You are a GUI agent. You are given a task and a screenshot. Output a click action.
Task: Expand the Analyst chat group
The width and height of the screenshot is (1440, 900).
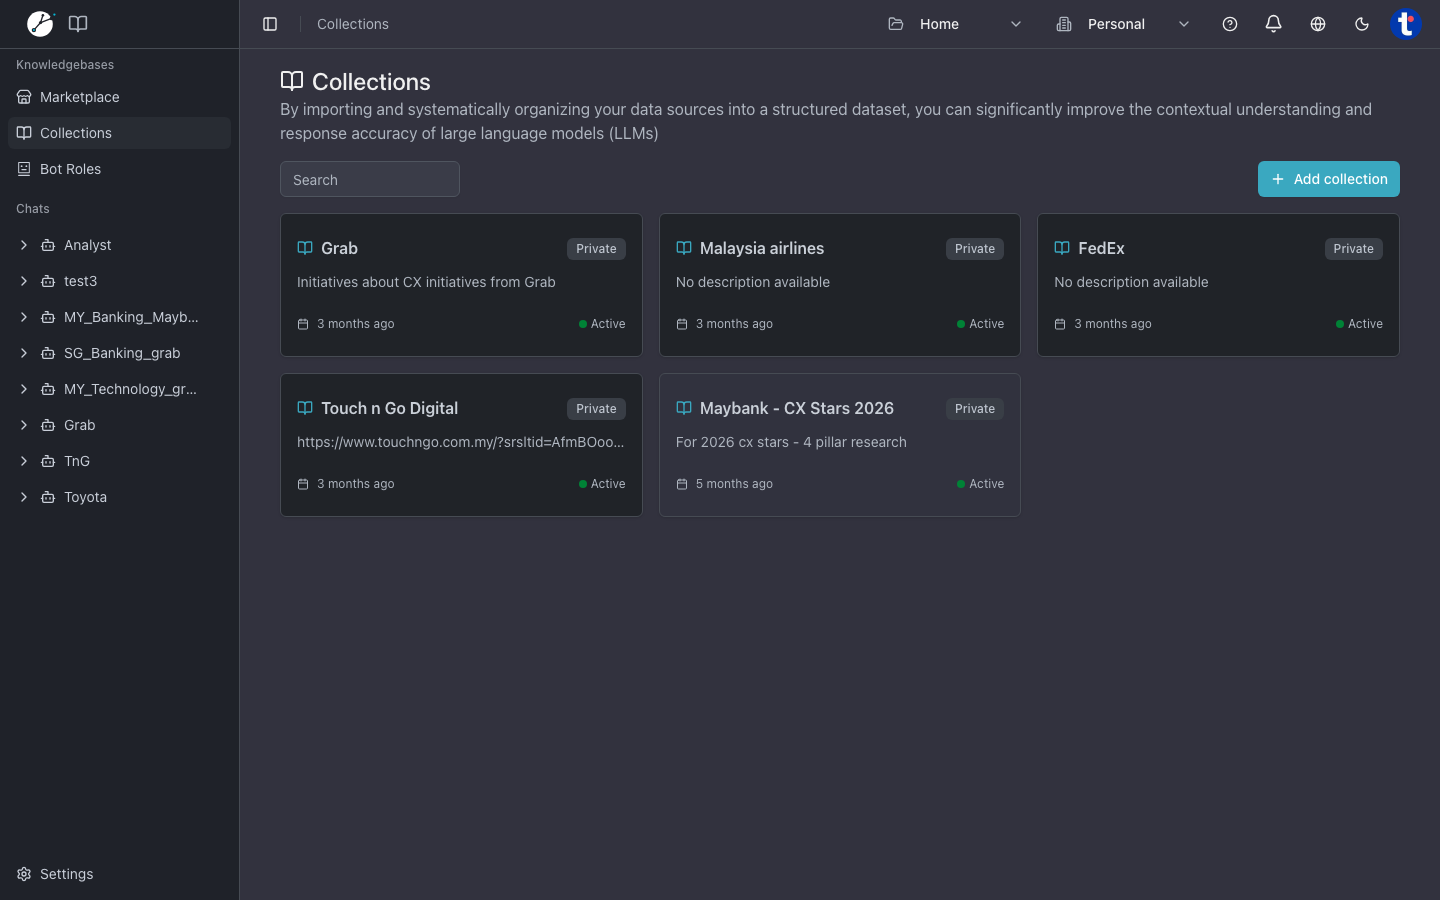pyautogui.click(x=24, y=245)
